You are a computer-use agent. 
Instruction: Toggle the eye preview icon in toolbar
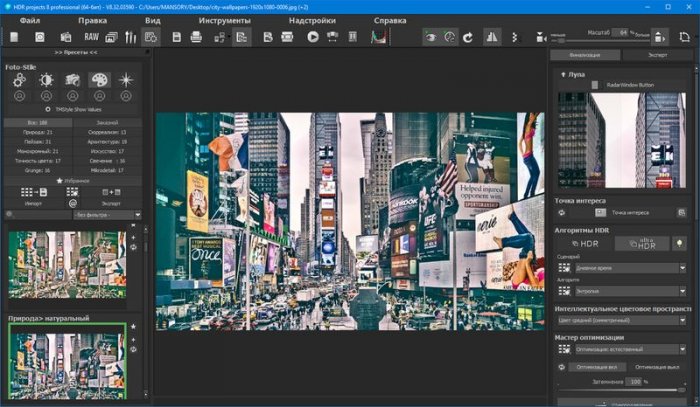(431, 37)
